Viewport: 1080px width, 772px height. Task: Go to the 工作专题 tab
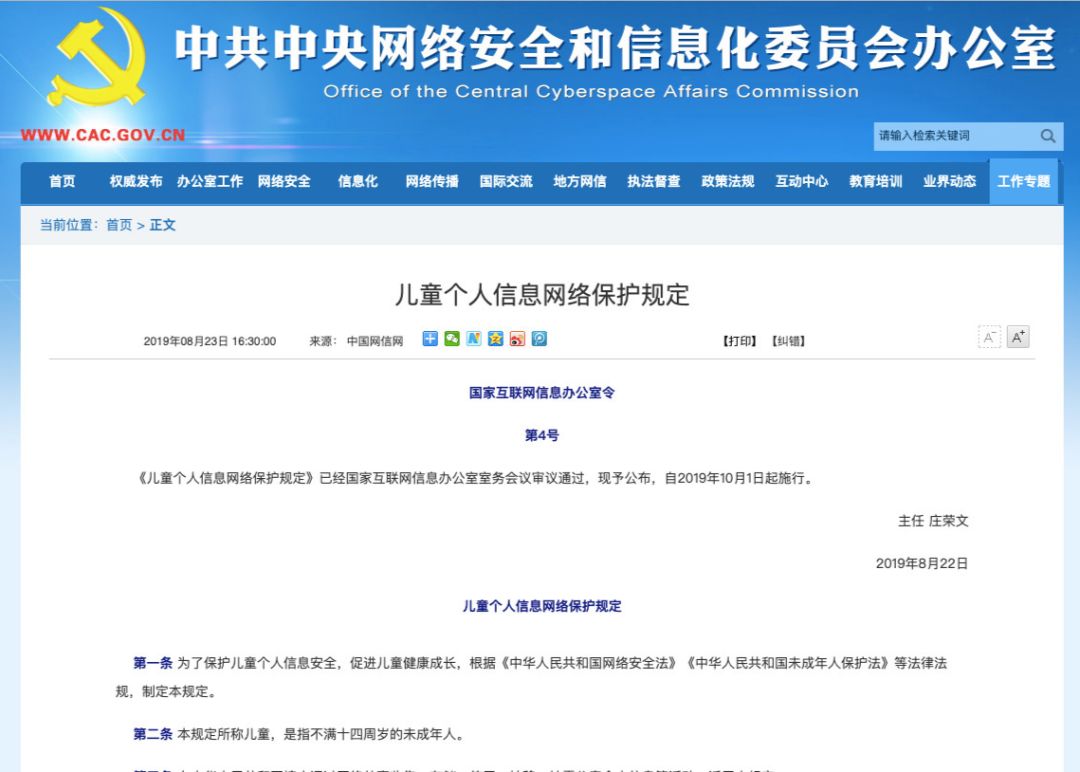(x=1024, y=182)
